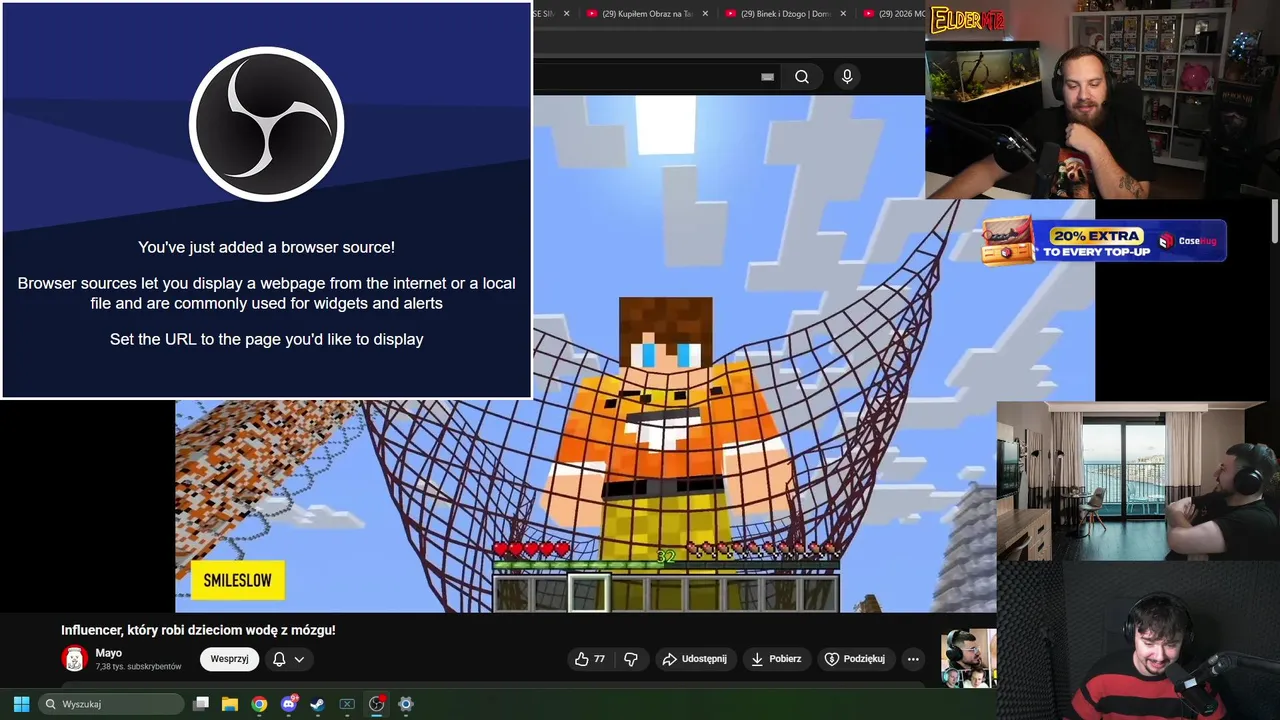
Task: Click the YouTube search magnifier button
Action: tap(802, 77)
